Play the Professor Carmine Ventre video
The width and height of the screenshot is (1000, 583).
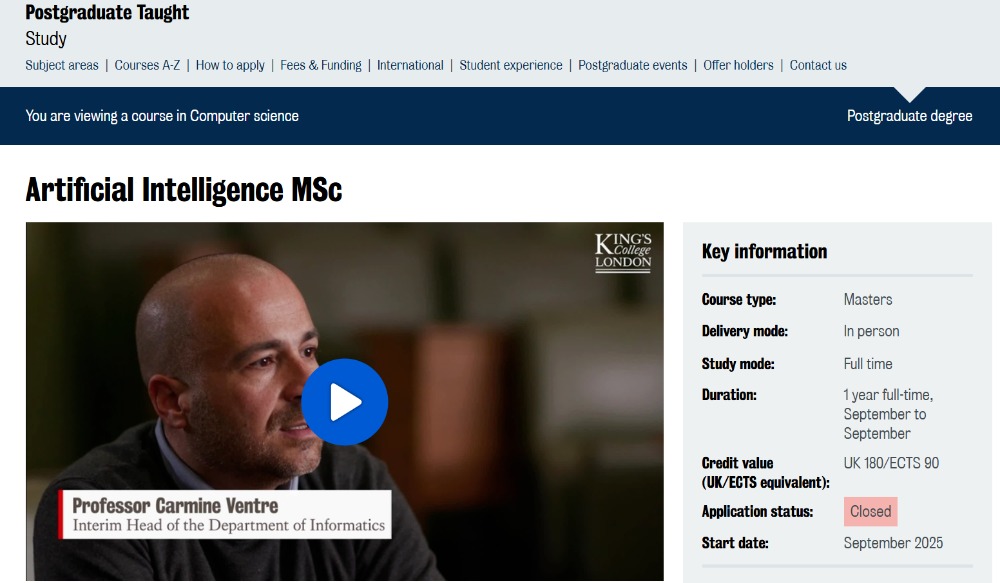[344, 402]
